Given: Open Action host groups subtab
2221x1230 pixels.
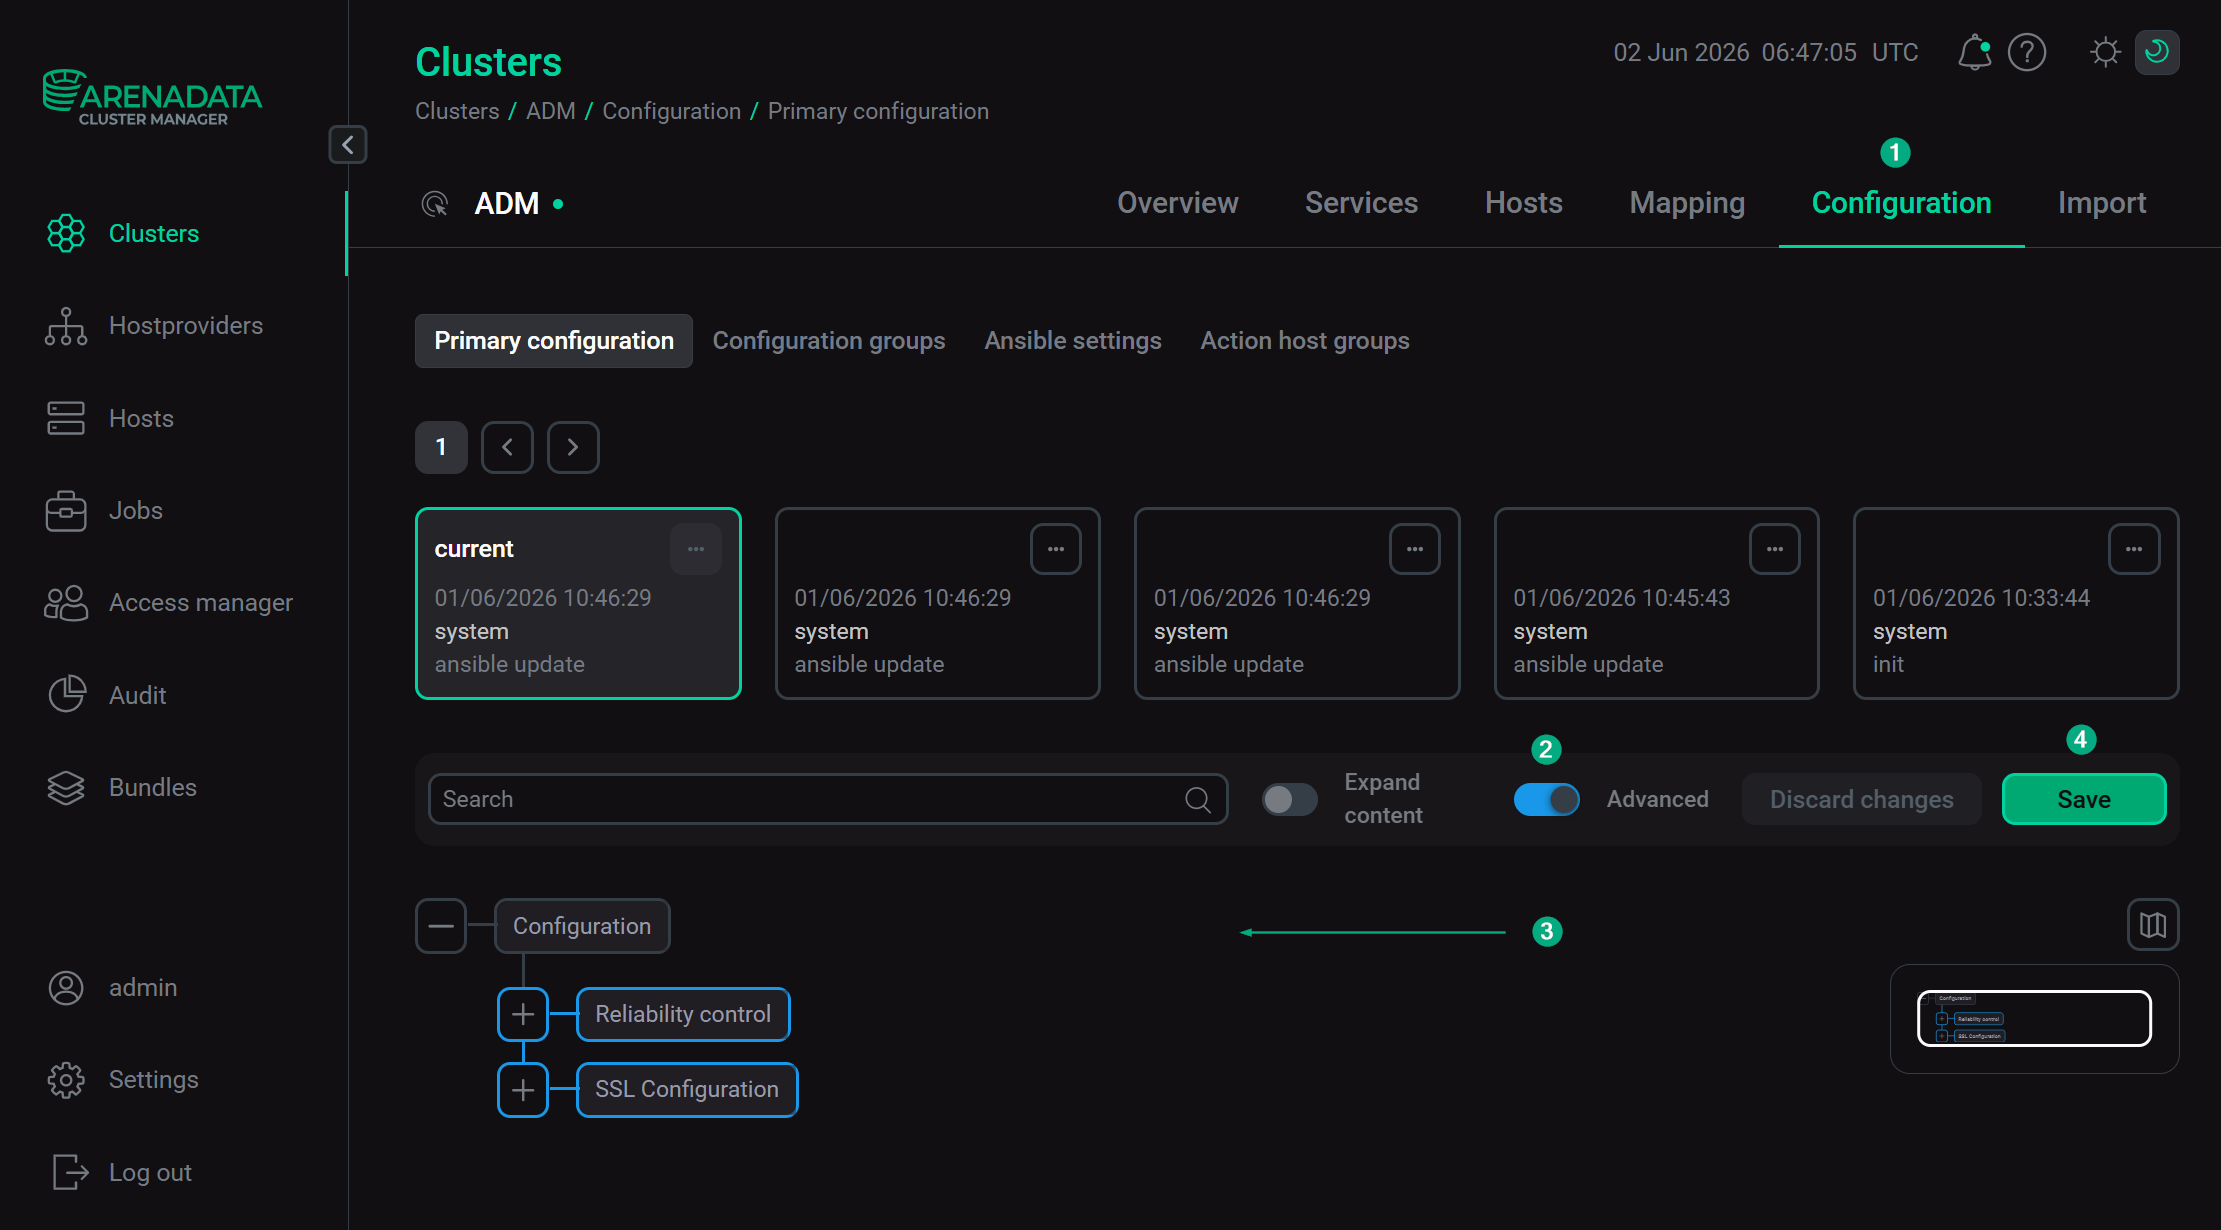Looking at the screenshot, I should coord(1305,341).
